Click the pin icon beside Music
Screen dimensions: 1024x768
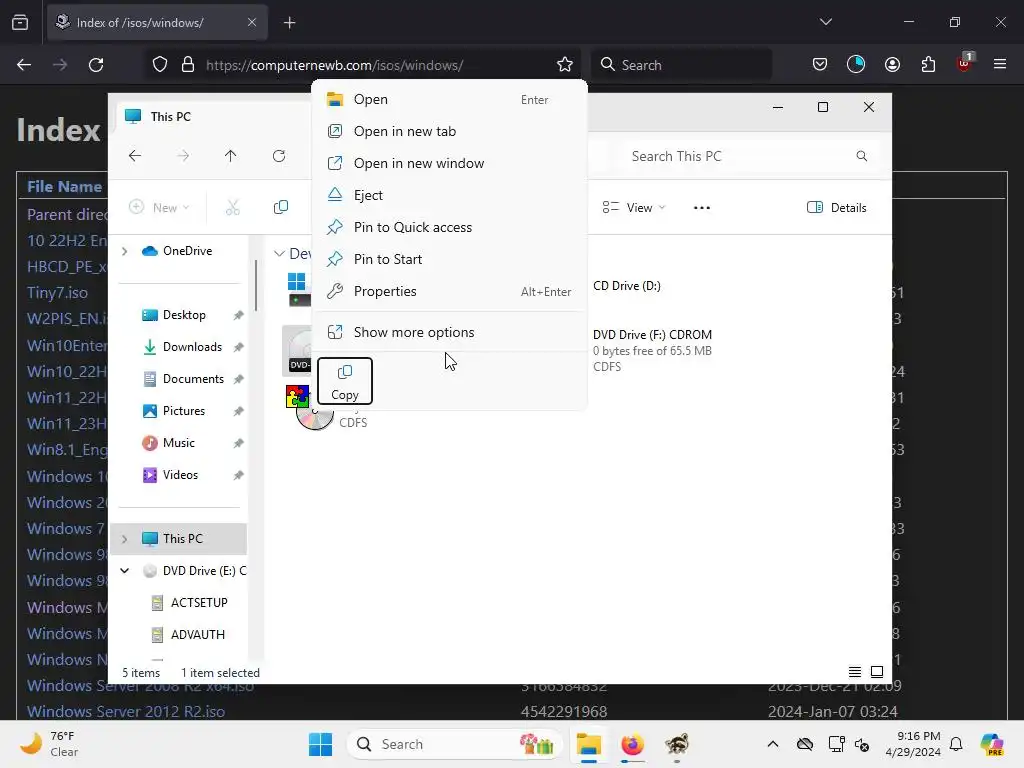click(238, 443)
